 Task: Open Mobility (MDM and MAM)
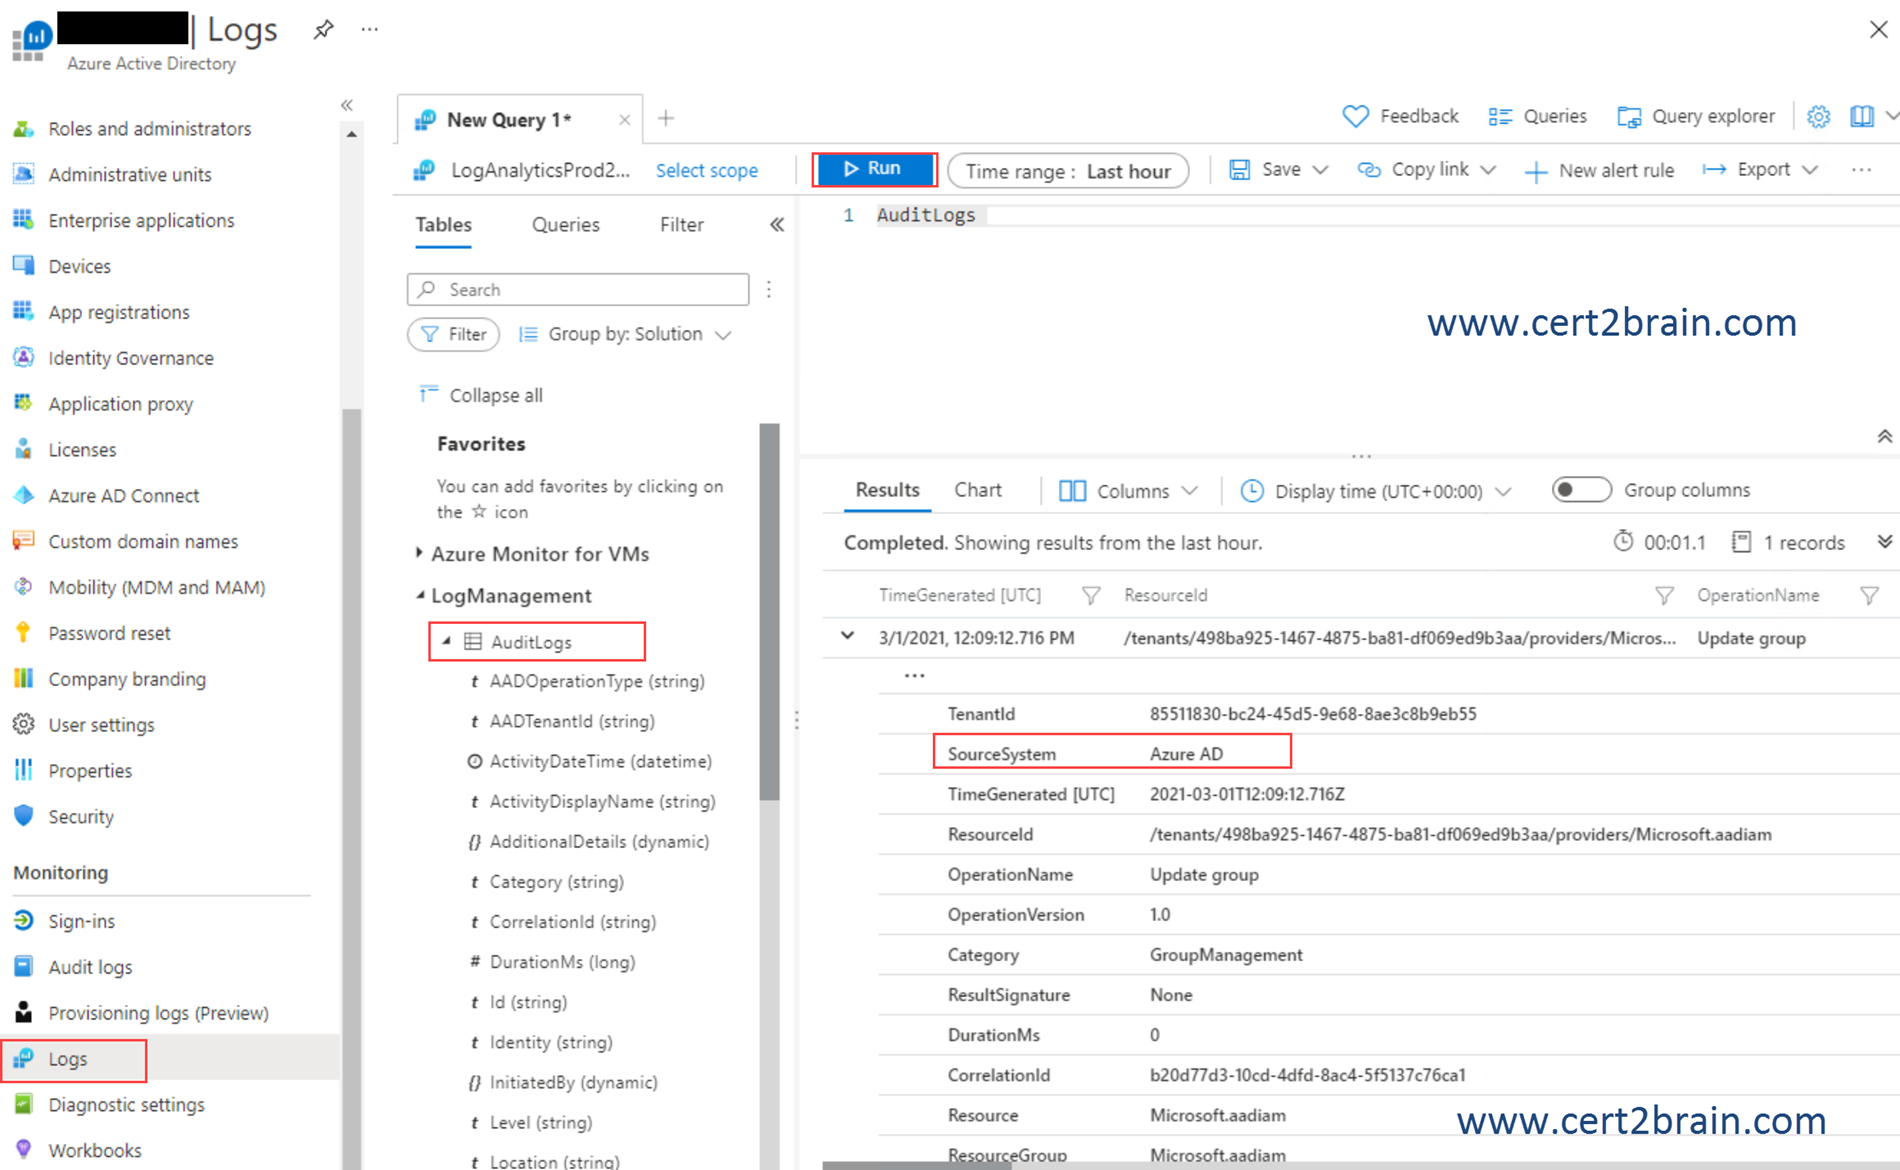pyautogui.click(x=157, y=587)
